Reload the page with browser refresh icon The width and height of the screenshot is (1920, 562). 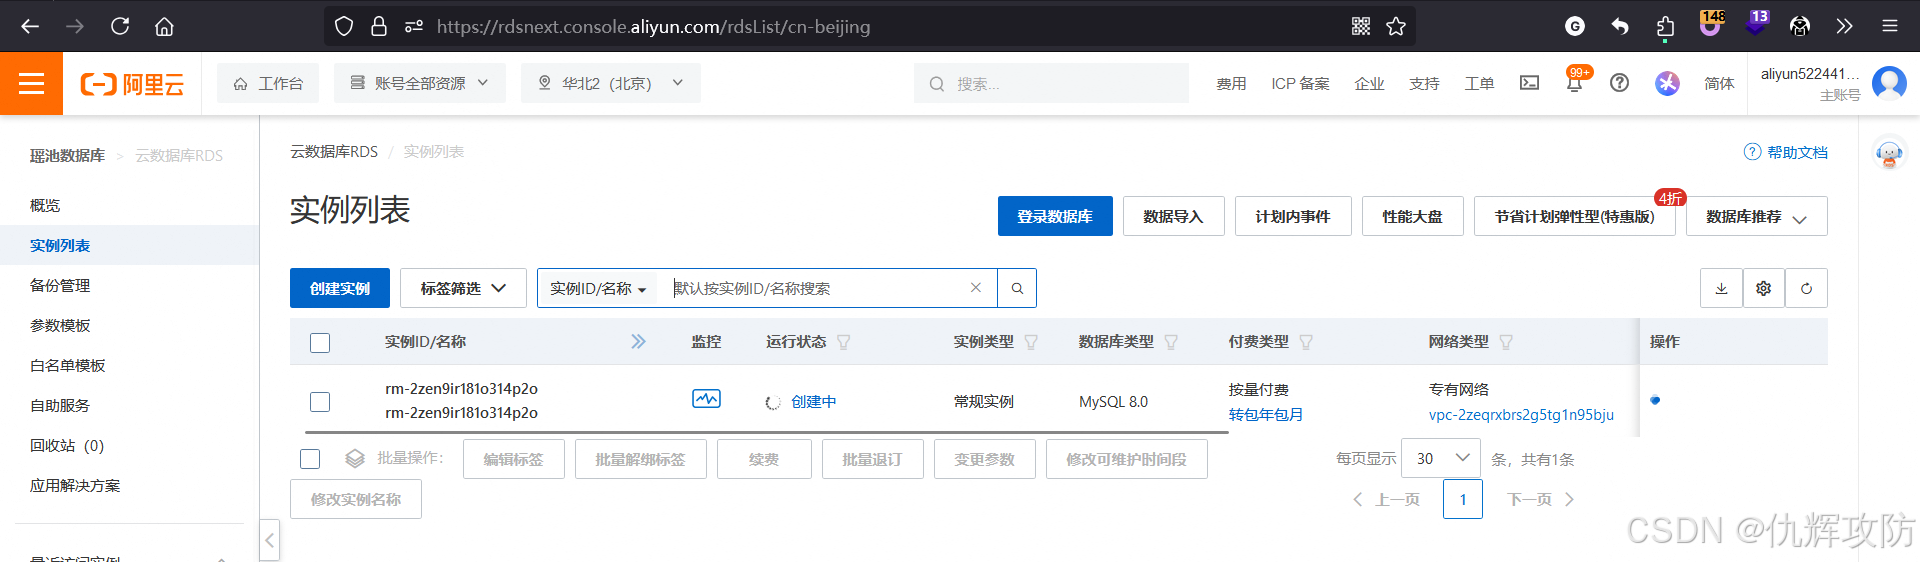[120, 26]
